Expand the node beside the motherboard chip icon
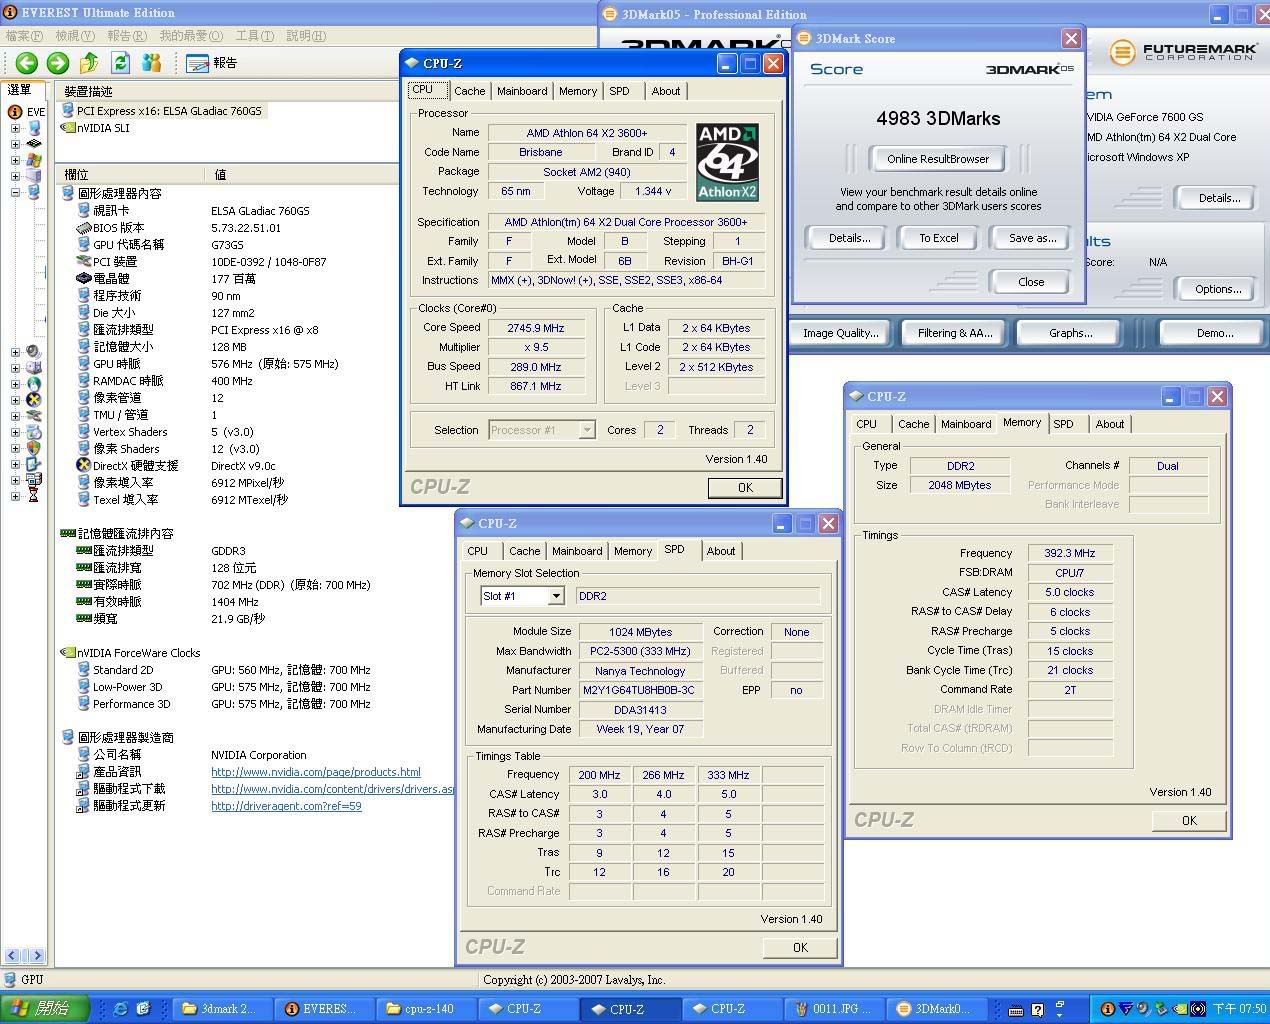The width and height of the screenshot is (1270, 1024). 15,144
